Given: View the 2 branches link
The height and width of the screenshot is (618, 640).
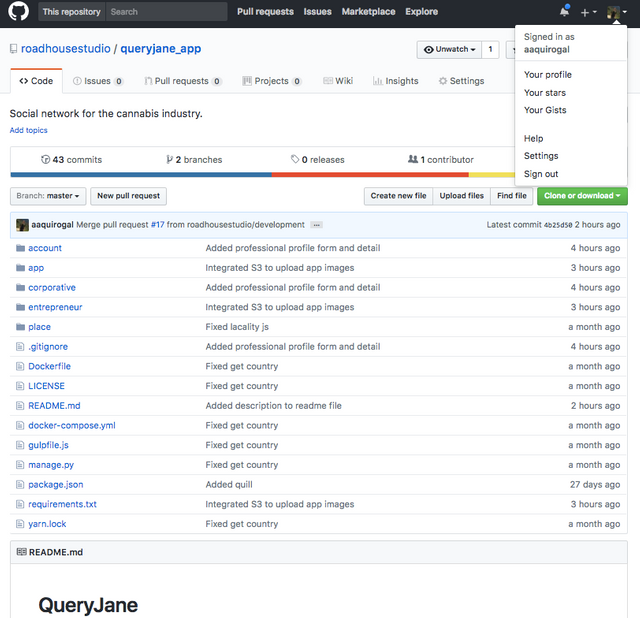Looking at the screenshot, I should pyautogui.click(x=194, y=160).
